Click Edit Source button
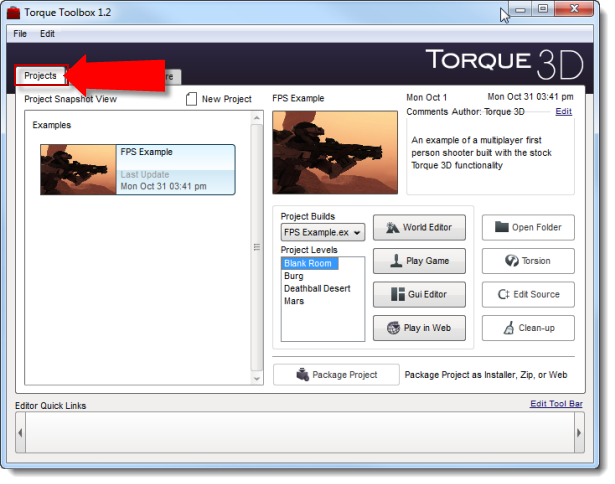Image resolution: width=615 pixels, height=484 pixels. [528, 294]
